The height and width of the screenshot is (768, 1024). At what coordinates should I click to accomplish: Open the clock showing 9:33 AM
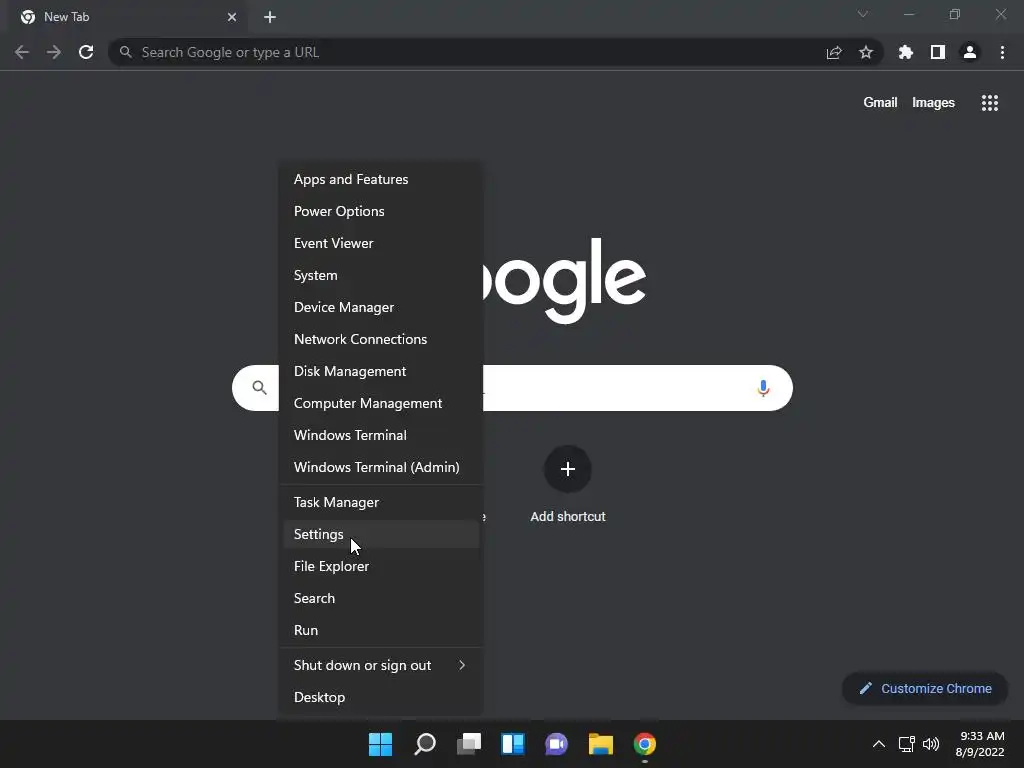[980, 744]
